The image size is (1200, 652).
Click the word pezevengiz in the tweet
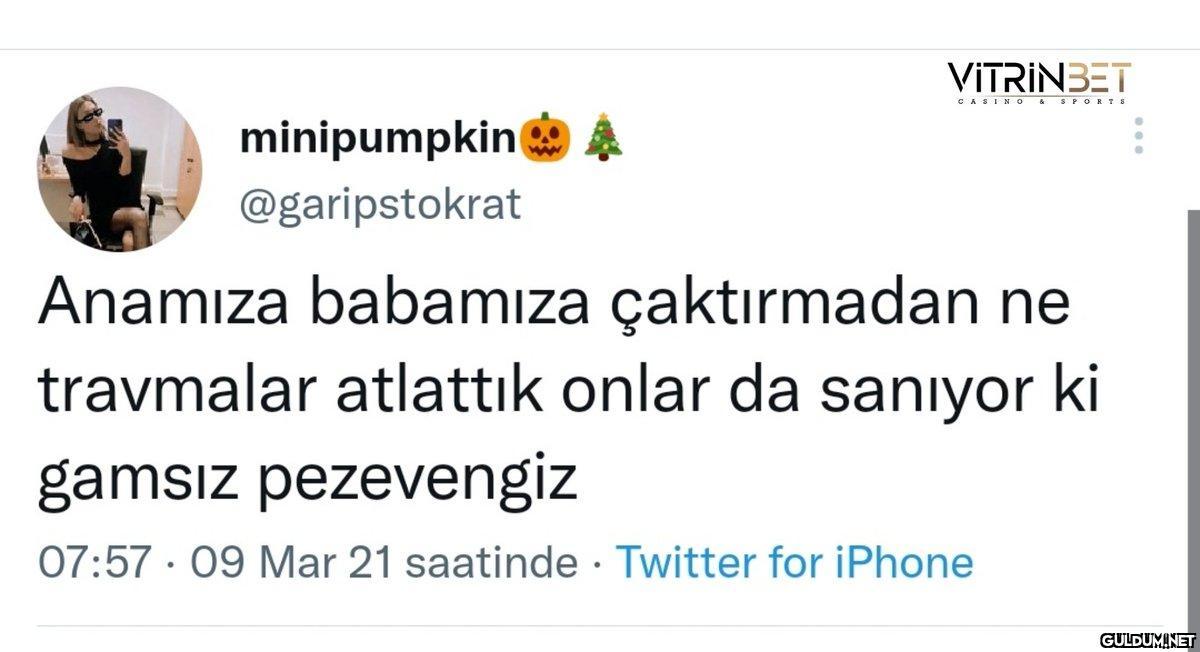click(418, 482)
